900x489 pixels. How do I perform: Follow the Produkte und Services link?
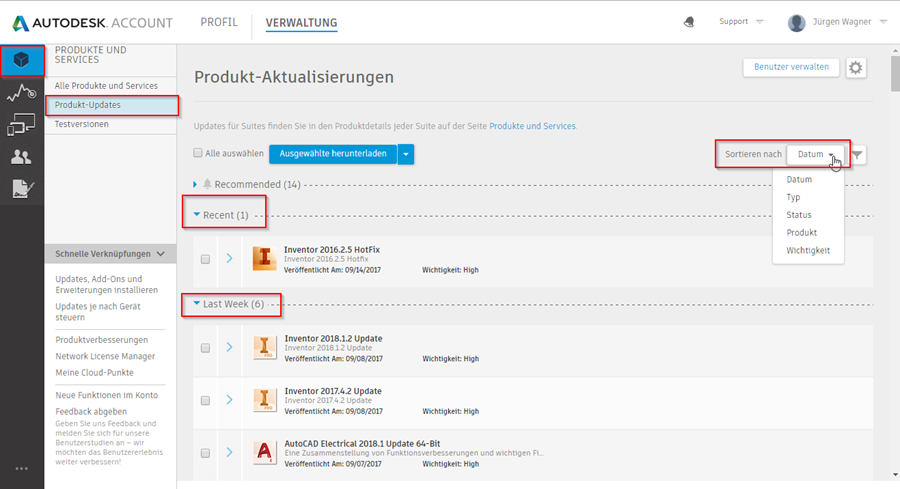coord(532,126)
